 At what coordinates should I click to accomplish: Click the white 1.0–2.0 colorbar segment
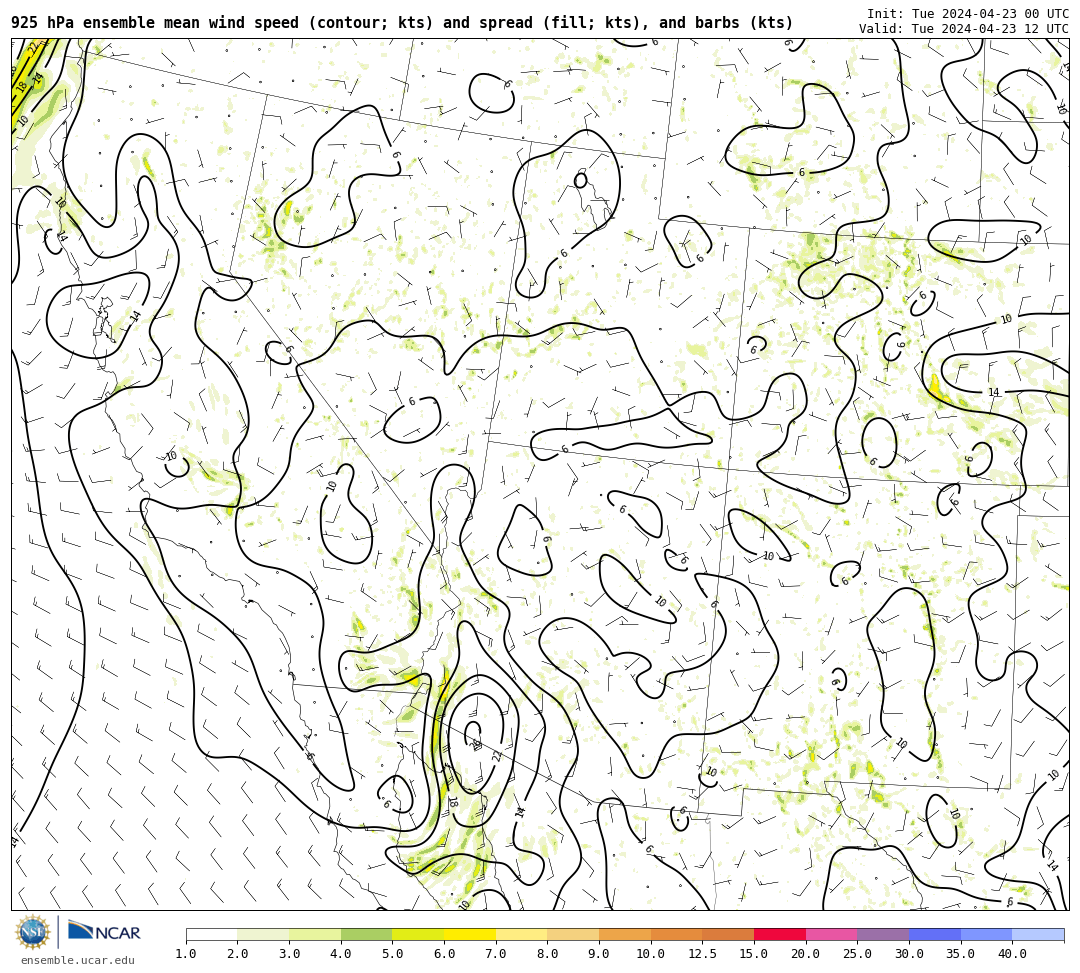coord(211,934)
